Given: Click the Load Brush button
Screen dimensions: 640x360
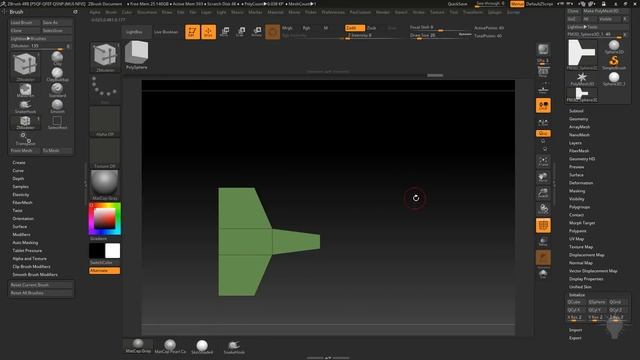Looking at the screenshot, I should pyautogui.click(x=25, y=22).
